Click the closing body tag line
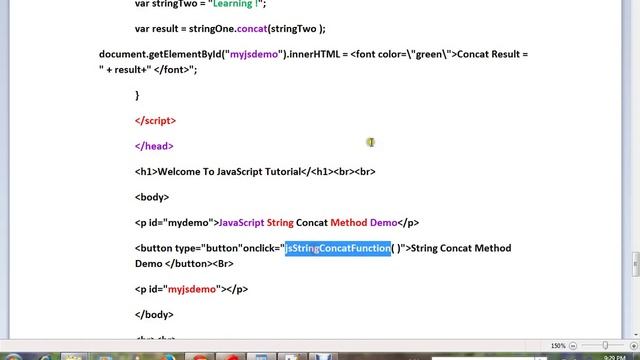 click(154, 315)
